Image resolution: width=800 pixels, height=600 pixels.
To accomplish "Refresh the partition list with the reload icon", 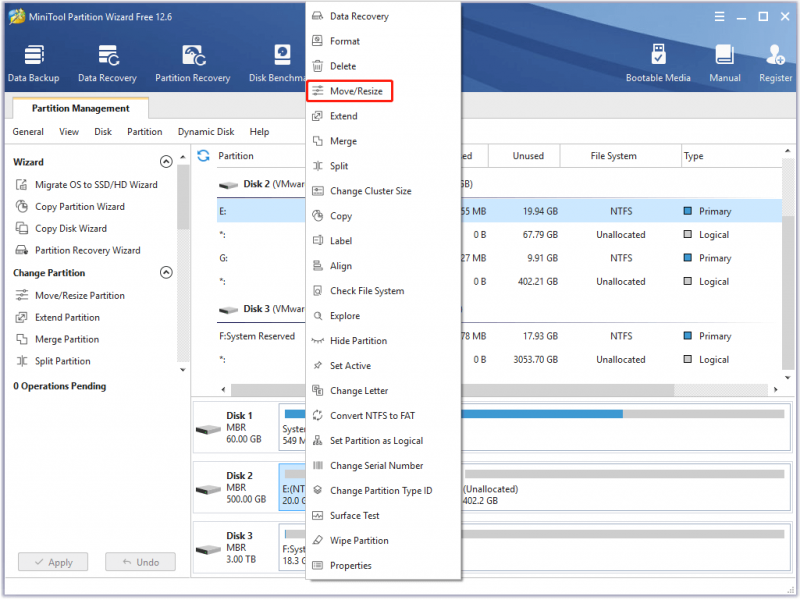I will click(203, 156).
